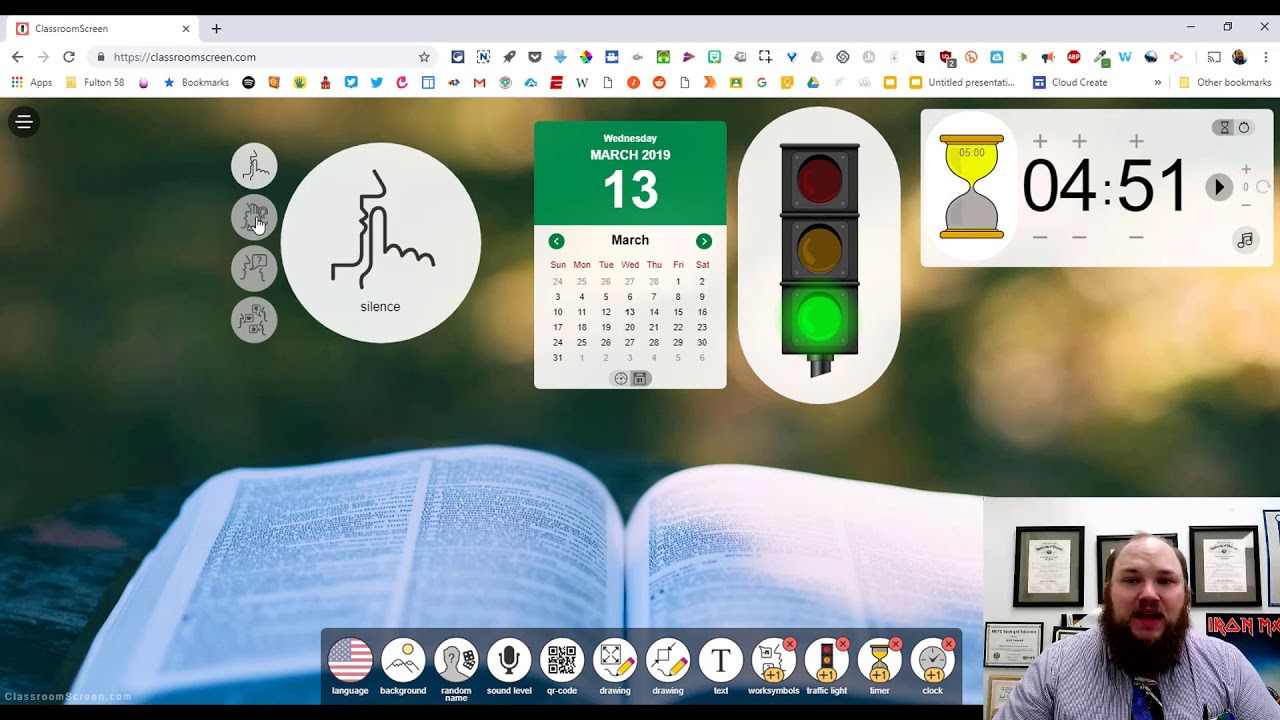Choose the timer alarm sound music icon
Viewport: 1280px width, 720px height.
pos(1245,240)
